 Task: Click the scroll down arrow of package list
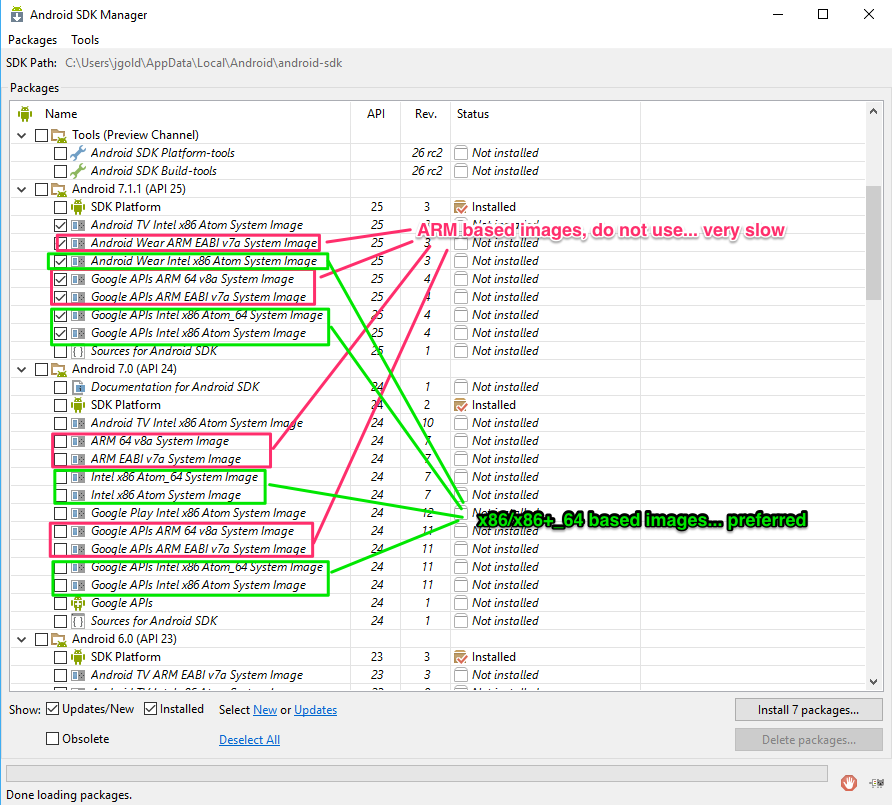click(x=873, y=682)
